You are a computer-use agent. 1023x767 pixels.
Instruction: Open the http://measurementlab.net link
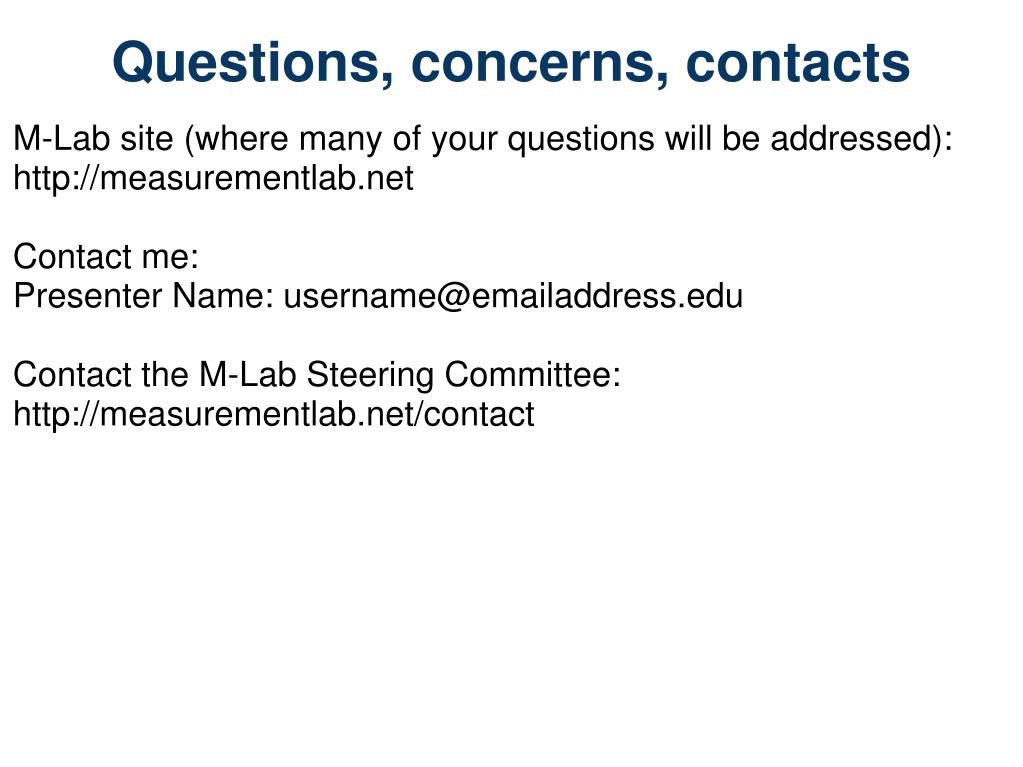pos(213,178)
